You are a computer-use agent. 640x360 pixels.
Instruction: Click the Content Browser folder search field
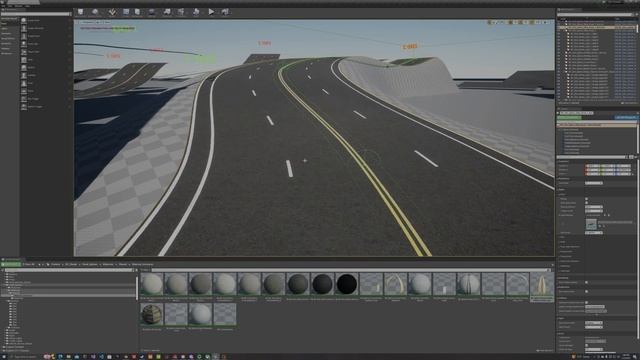pos(69,270)
